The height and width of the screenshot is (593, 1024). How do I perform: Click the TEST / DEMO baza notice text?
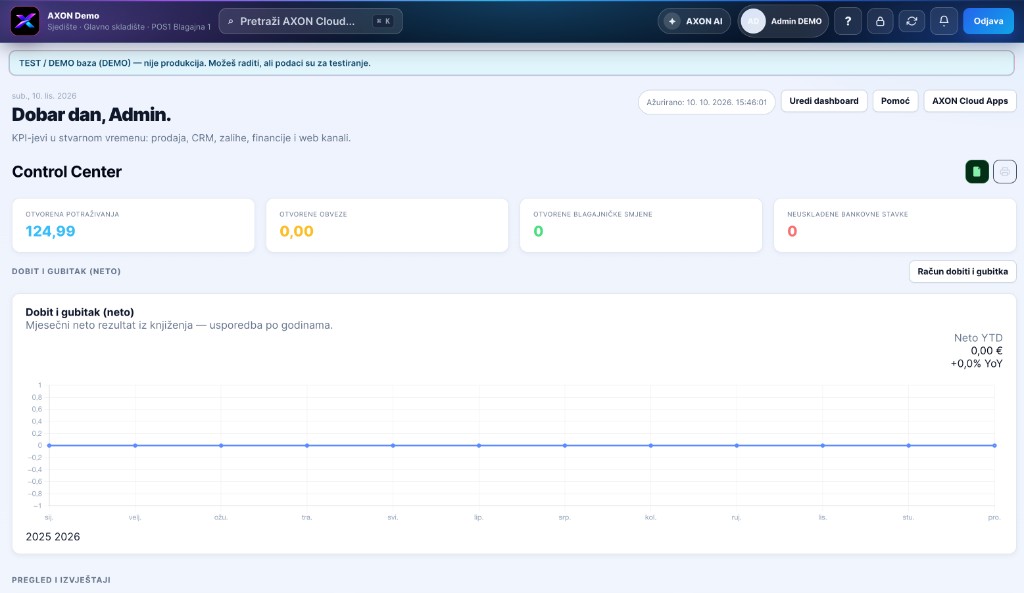coord(195,63)
